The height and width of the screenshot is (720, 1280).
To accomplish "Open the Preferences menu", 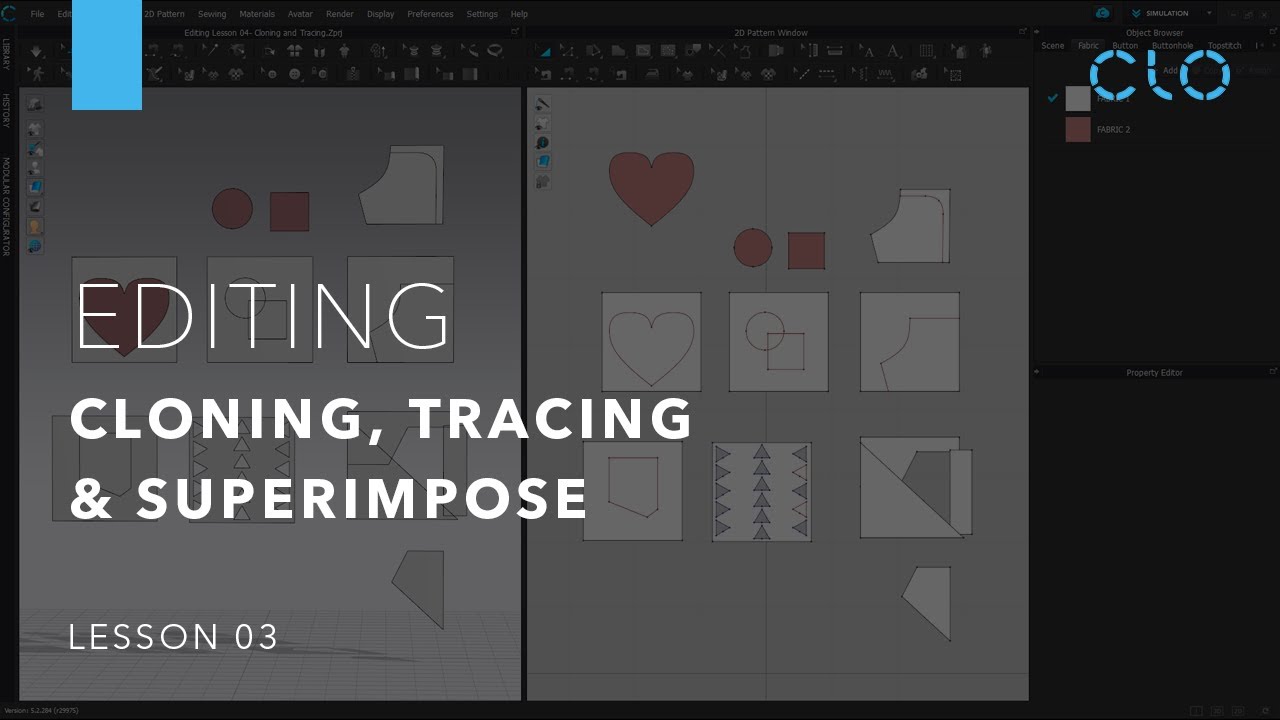I will point(430,14).
